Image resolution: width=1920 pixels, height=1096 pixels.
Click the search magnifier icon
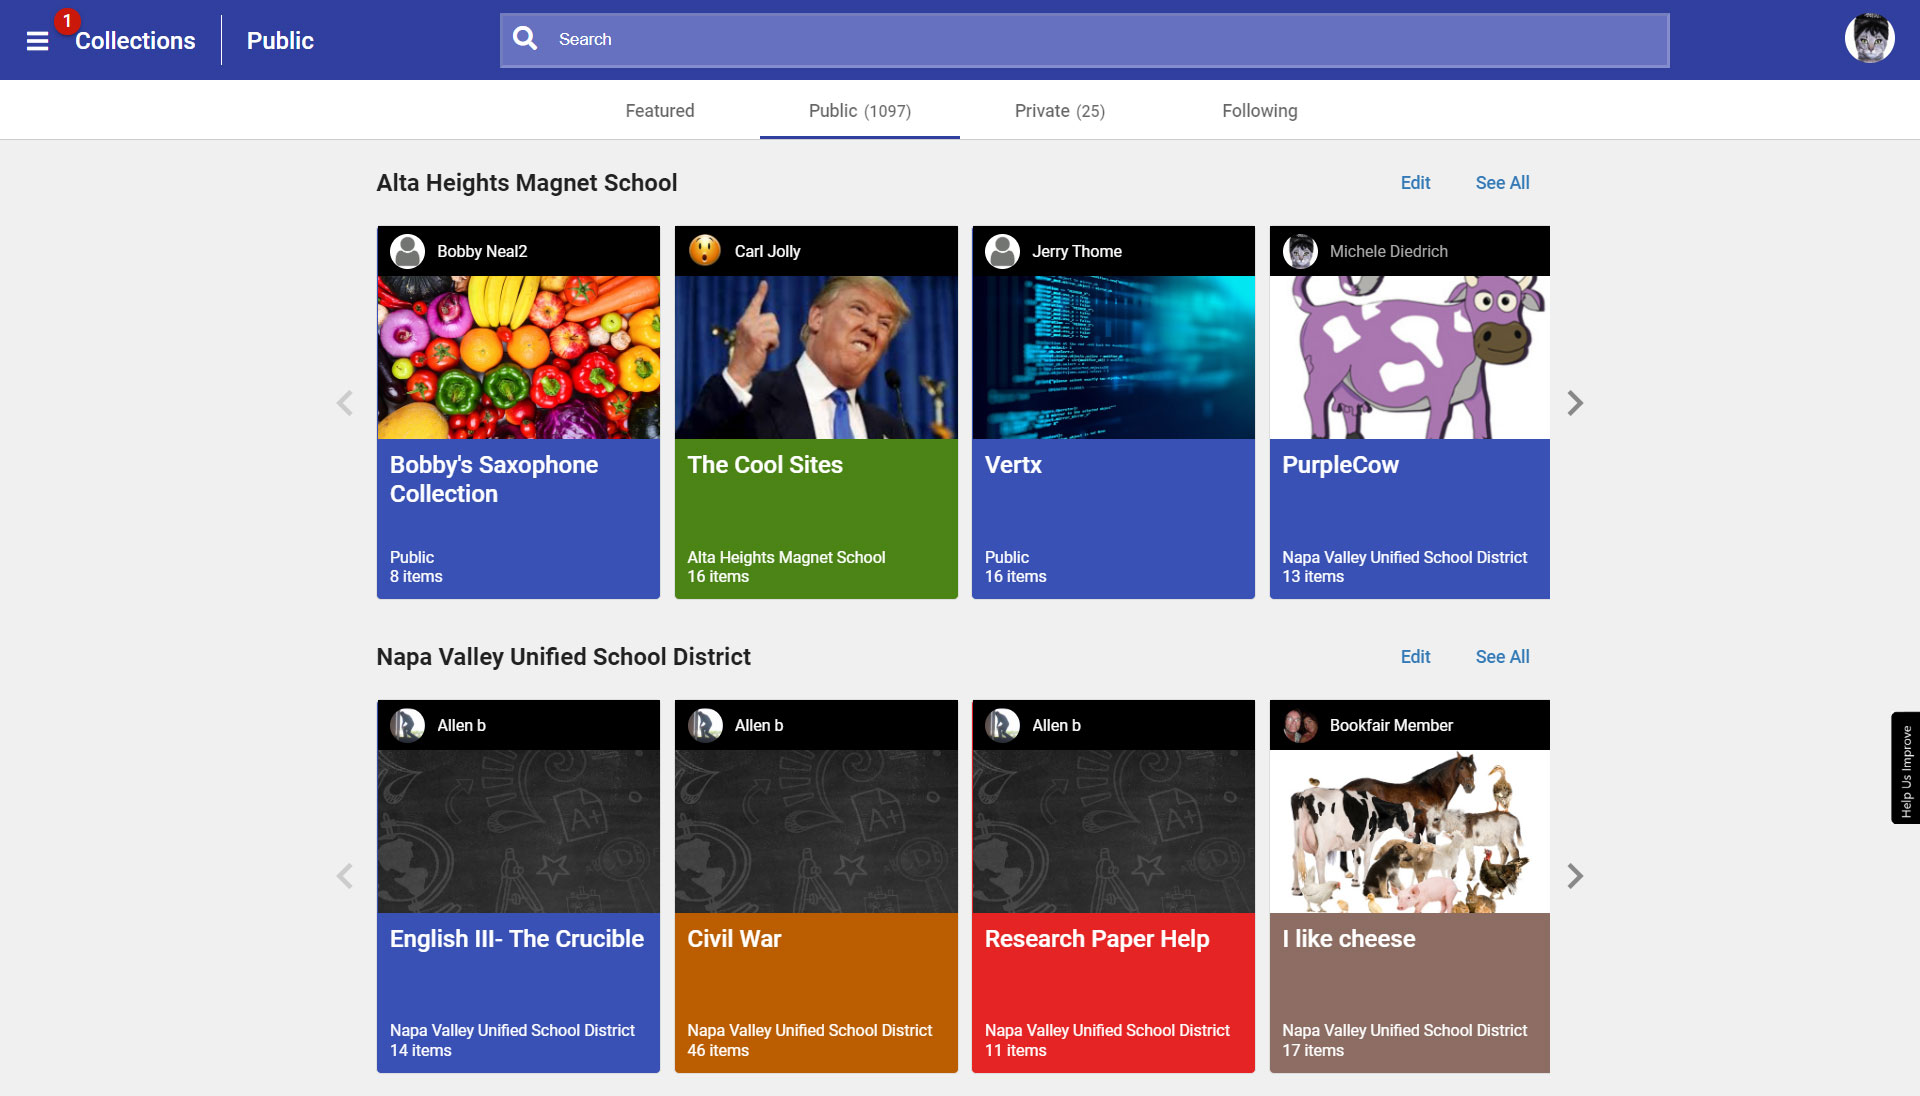click(525, 39)
